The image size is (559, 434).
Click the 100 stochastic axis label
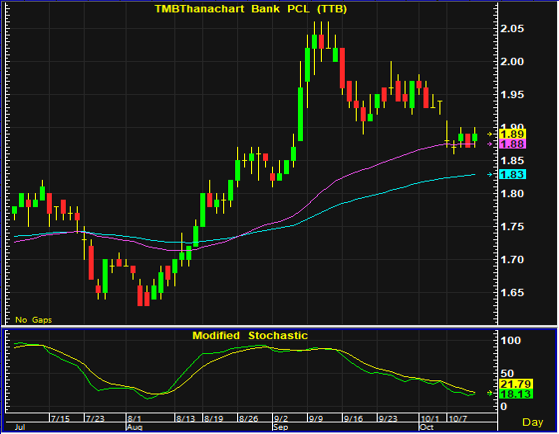pyautogui.click(x=511, y=341)
